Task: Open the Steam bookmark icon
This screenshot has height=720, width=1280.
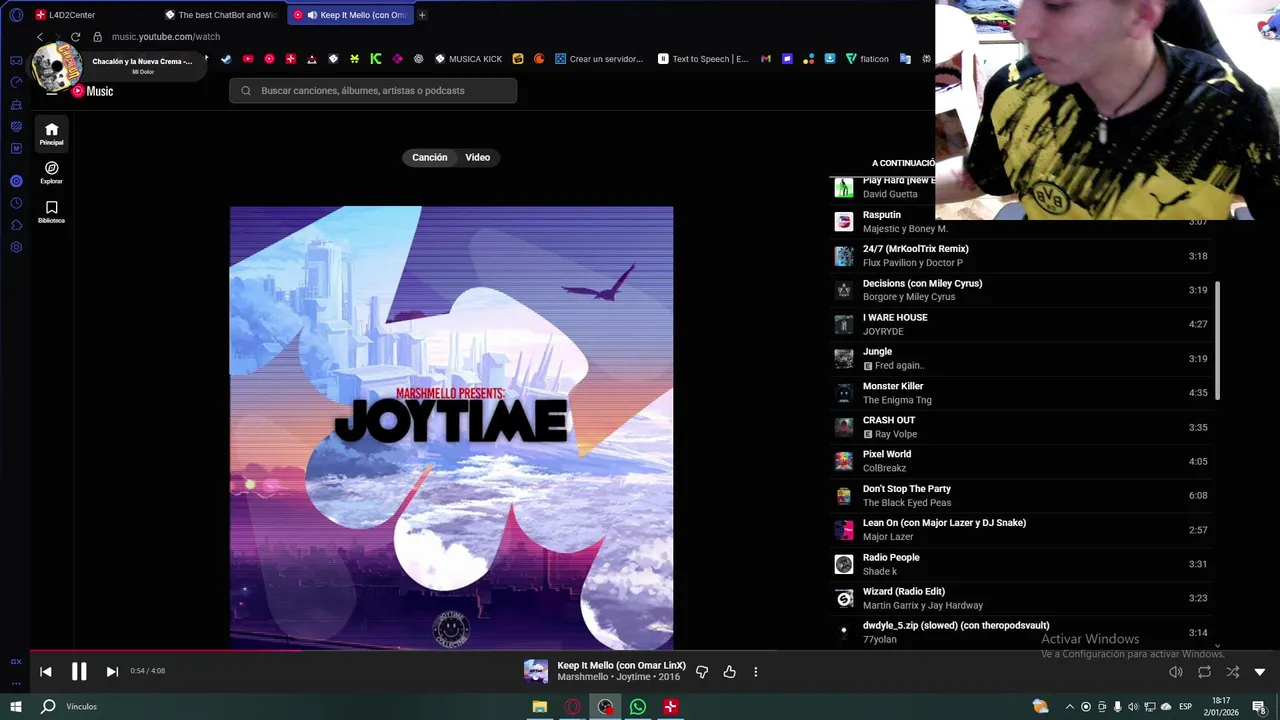Action: [226, 59]
